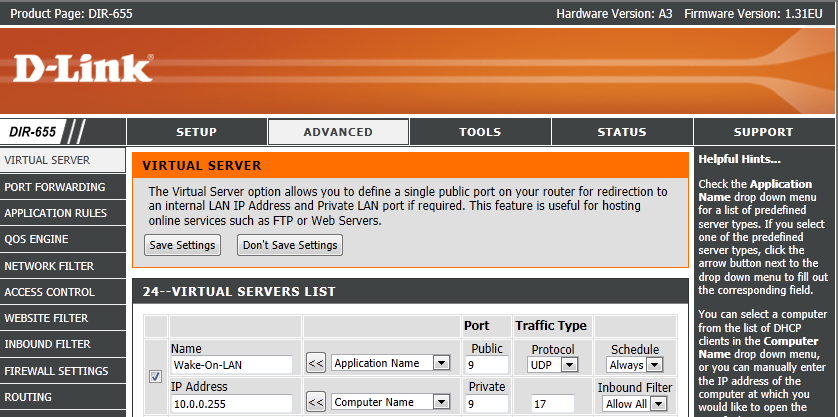Click the Private port field
The width and height of the screenshot is (838, 417).
pos(487,404)
